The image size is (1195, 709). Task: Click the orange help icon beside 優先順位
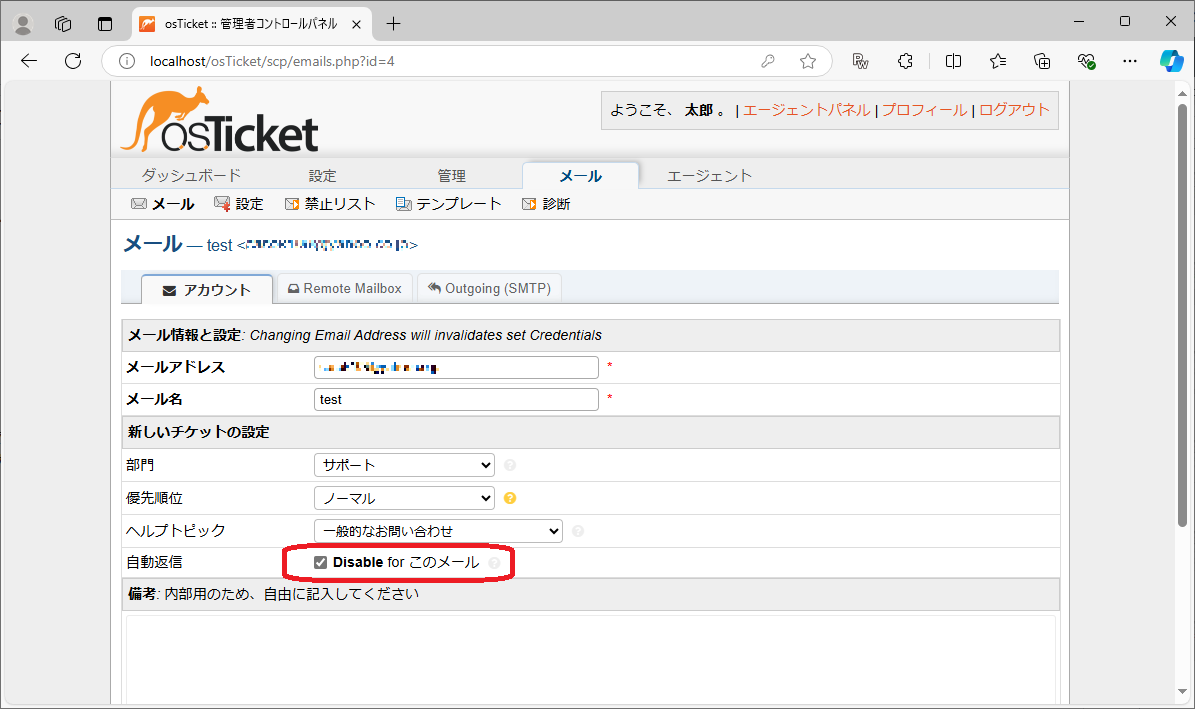point(509,497)
